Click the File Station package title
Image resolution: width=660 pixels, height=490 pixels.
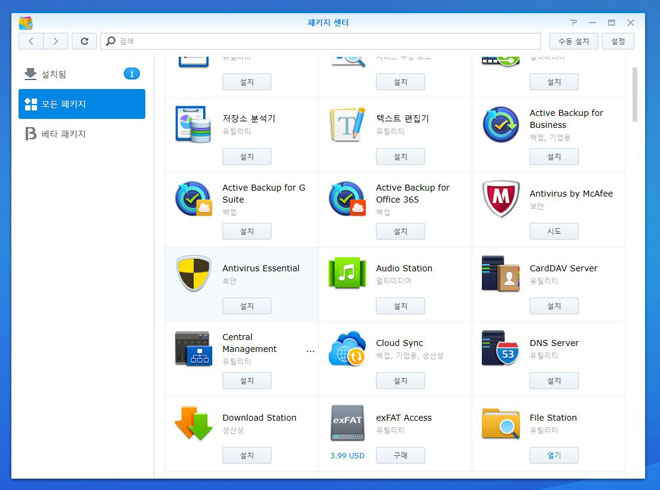(553, 418)
